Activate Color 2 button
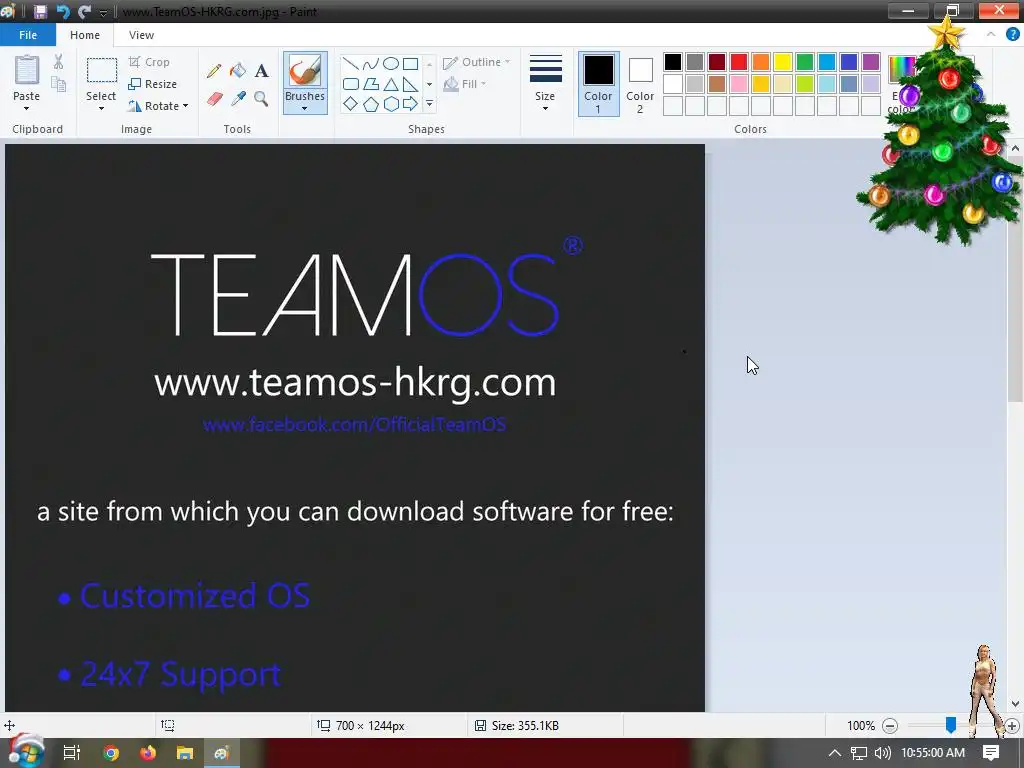 point(640,84)
